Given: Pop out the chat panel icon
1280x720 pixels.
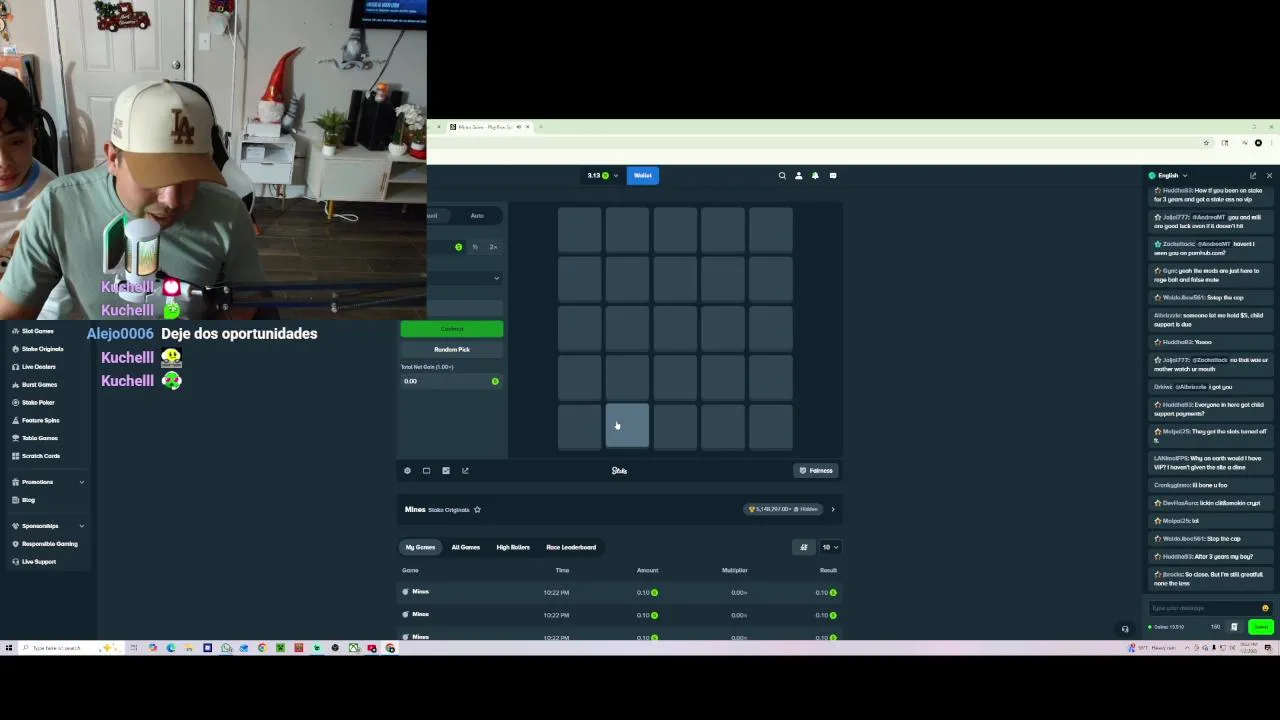Looking at the screenshot, I should point(1253,176).
